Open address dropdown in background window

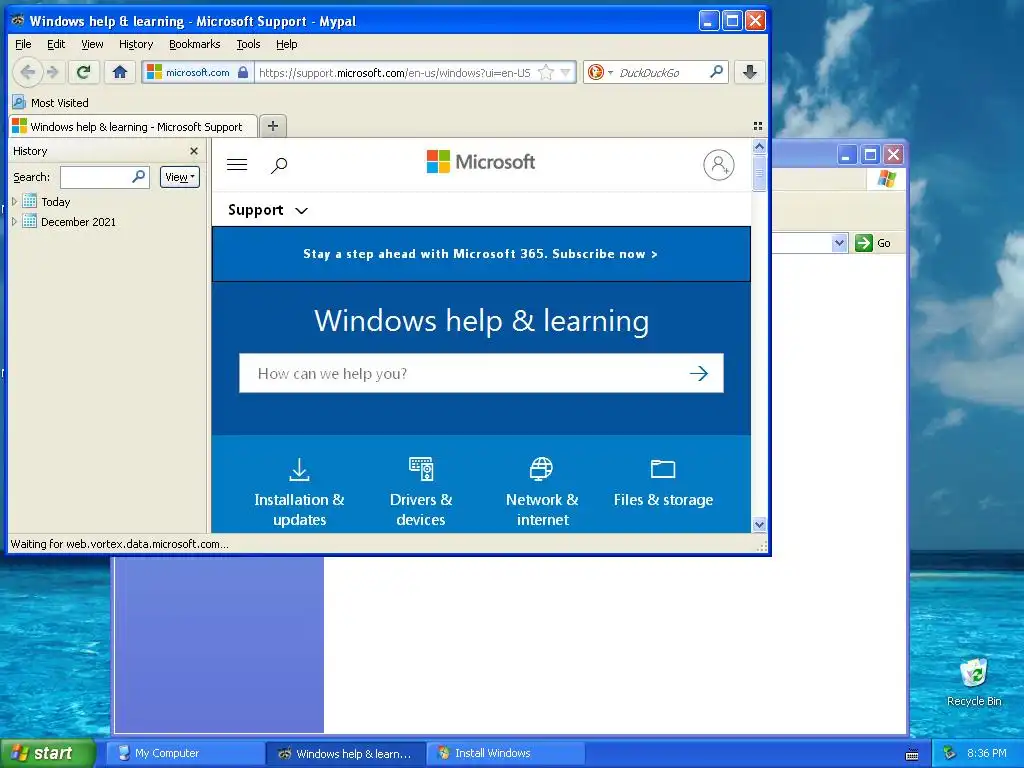(x=839, y=243)
